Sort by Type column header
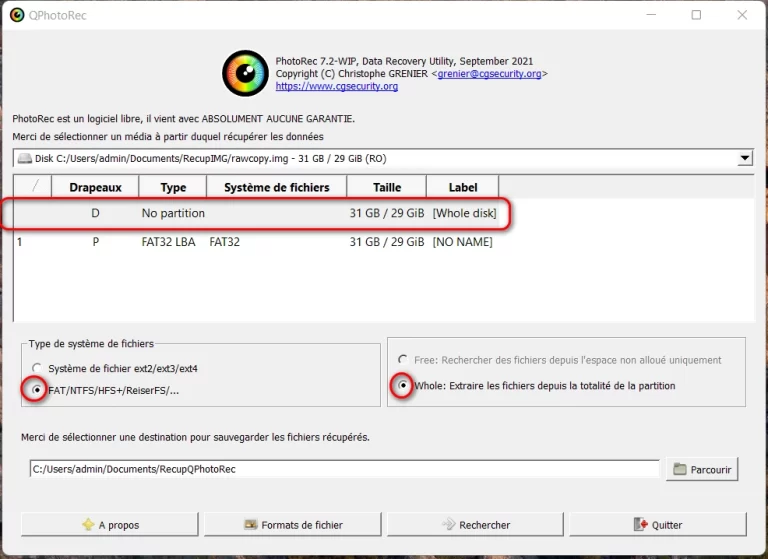 point(173,187)
